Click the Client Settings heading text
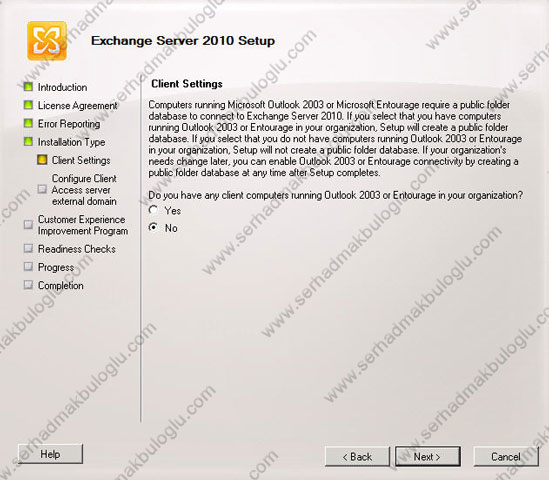Viewport: 549px width, 480px height. [187, 84]
